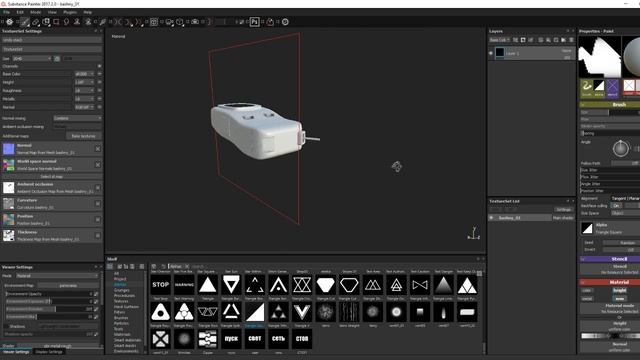Remove the Normal additional map
640x360 pixels.
[98, 149]
